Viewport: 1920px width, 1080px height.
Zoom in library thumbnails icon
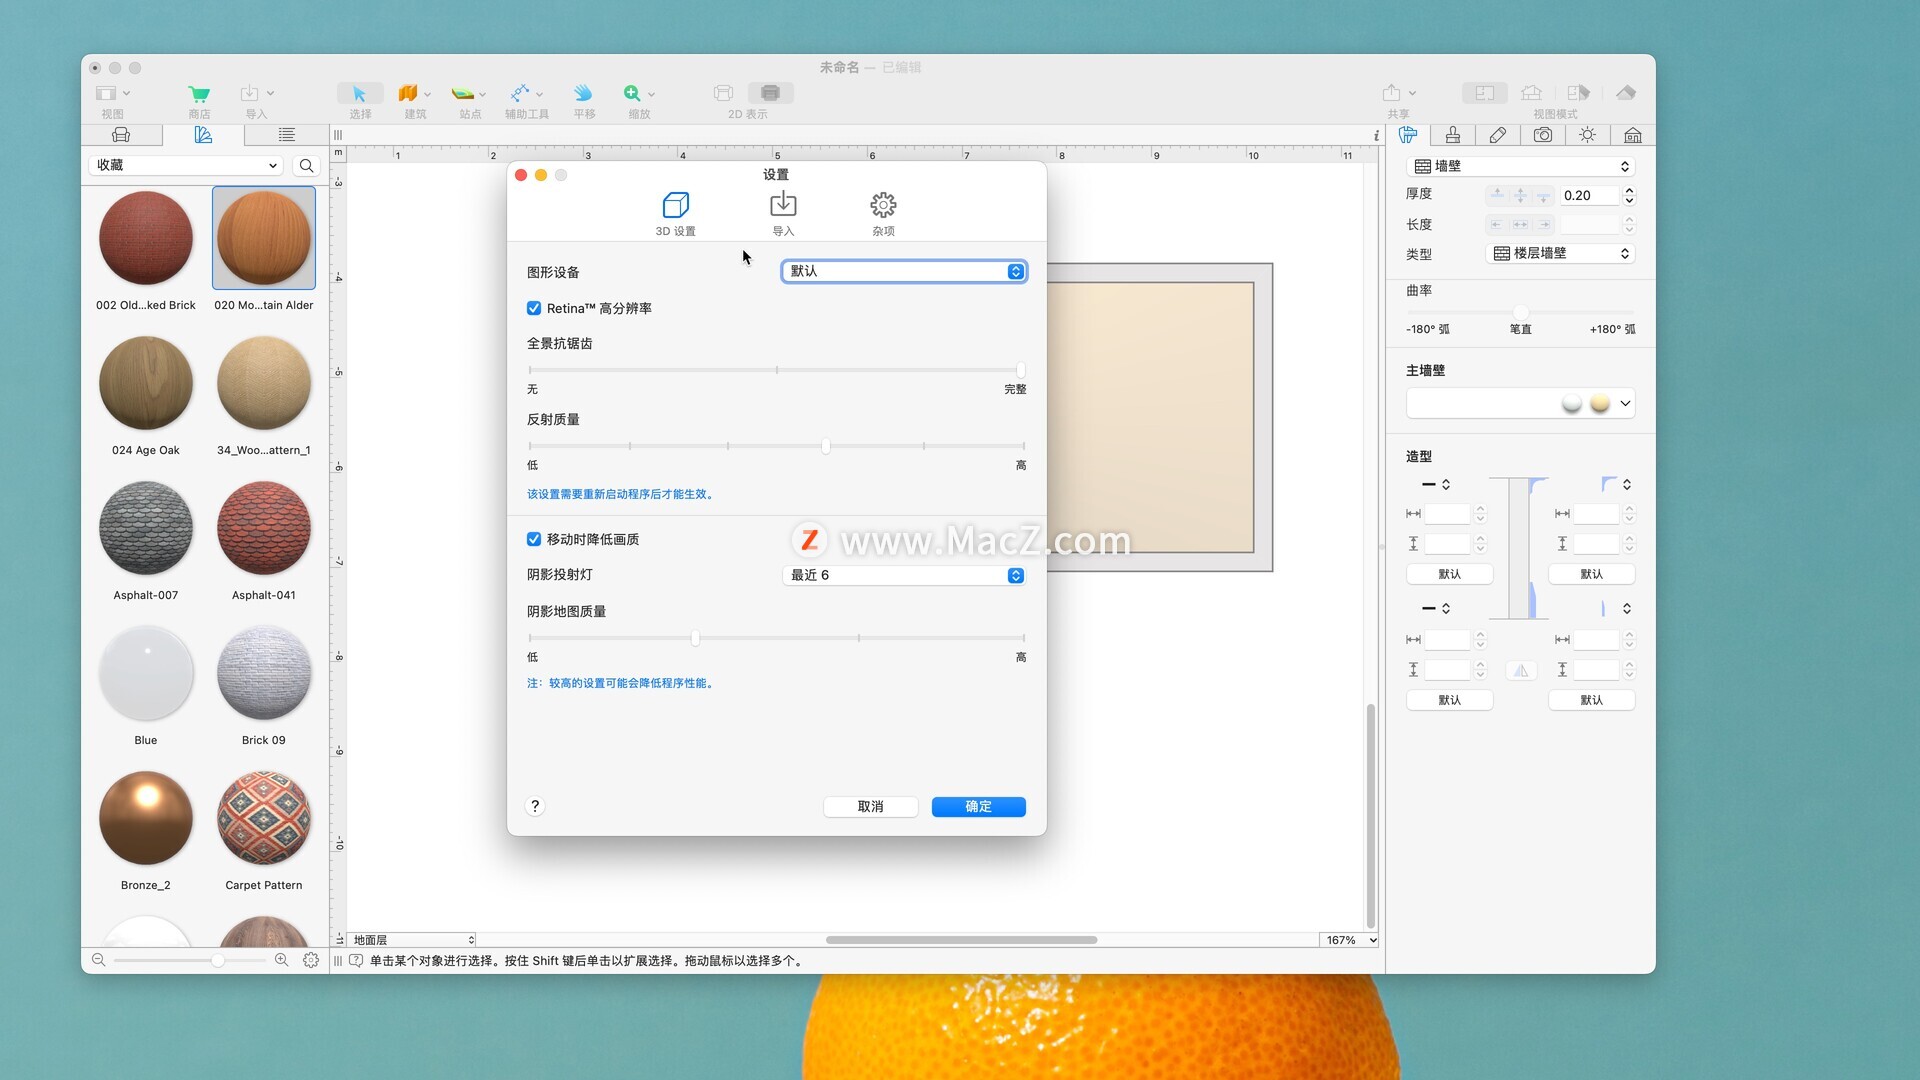click(x=282, y=960)
